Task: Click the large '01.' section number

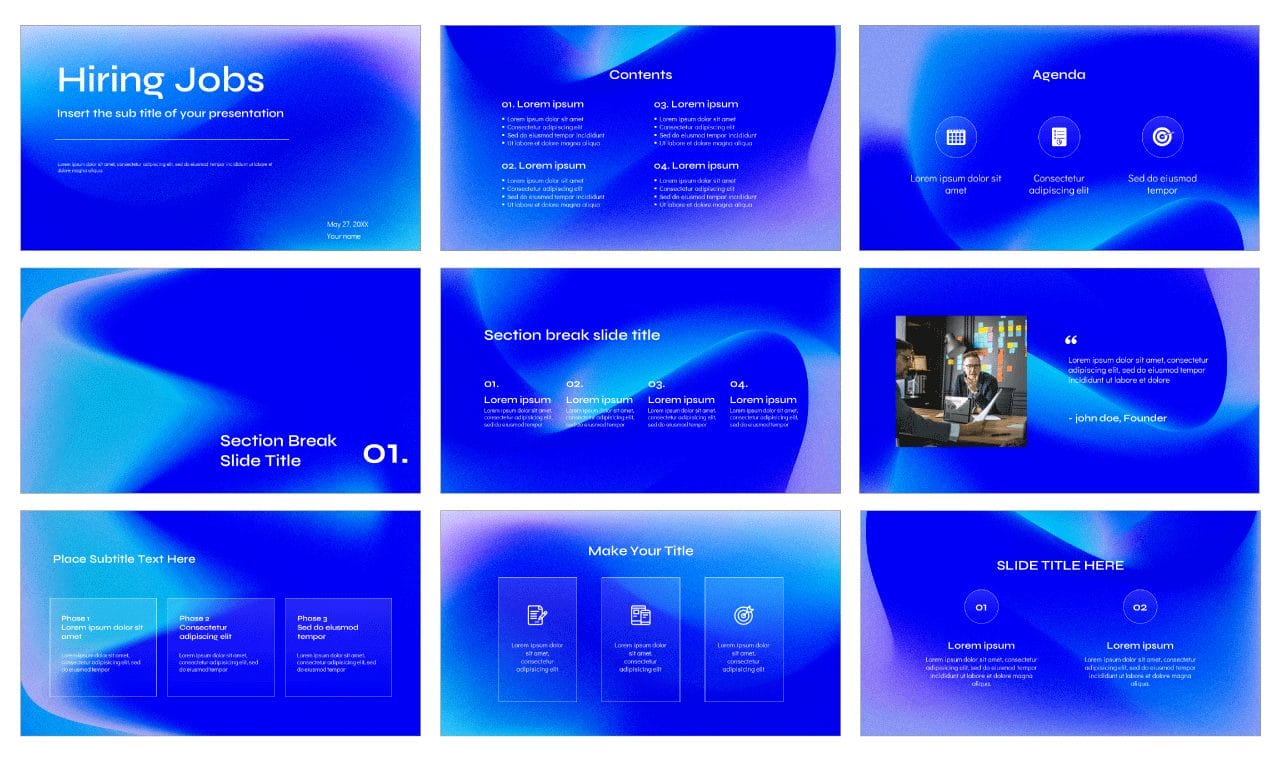Action: (x=385, y=454)
